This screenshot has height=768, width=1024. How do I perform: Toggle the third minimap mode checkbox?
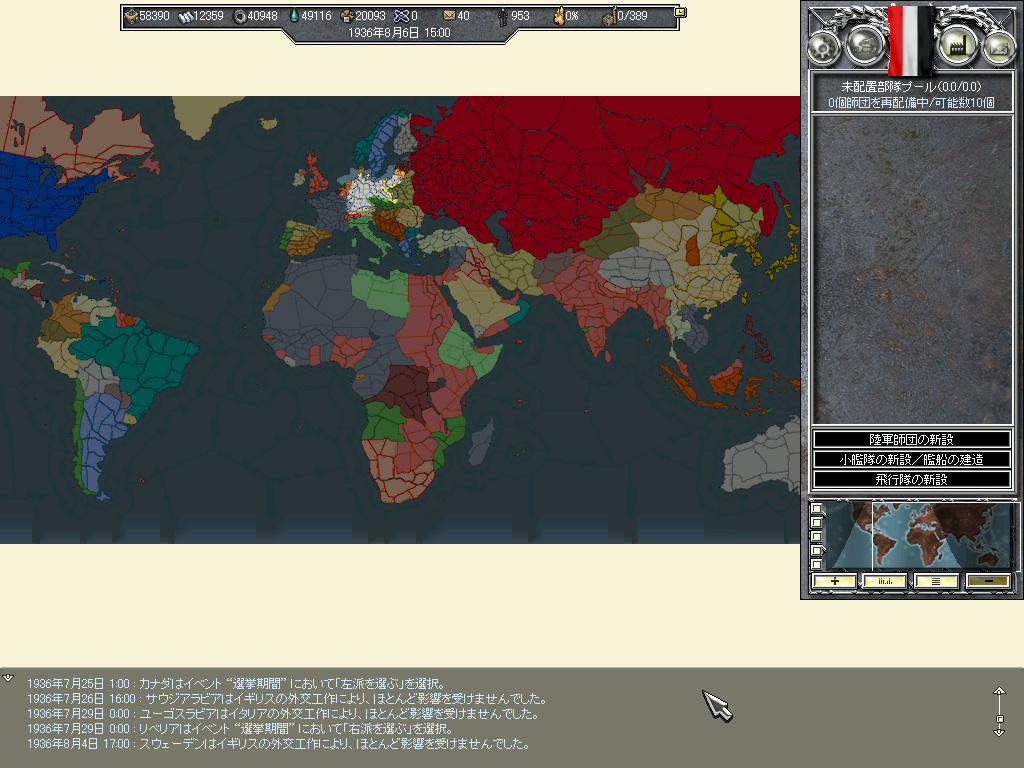click(816, 536)
